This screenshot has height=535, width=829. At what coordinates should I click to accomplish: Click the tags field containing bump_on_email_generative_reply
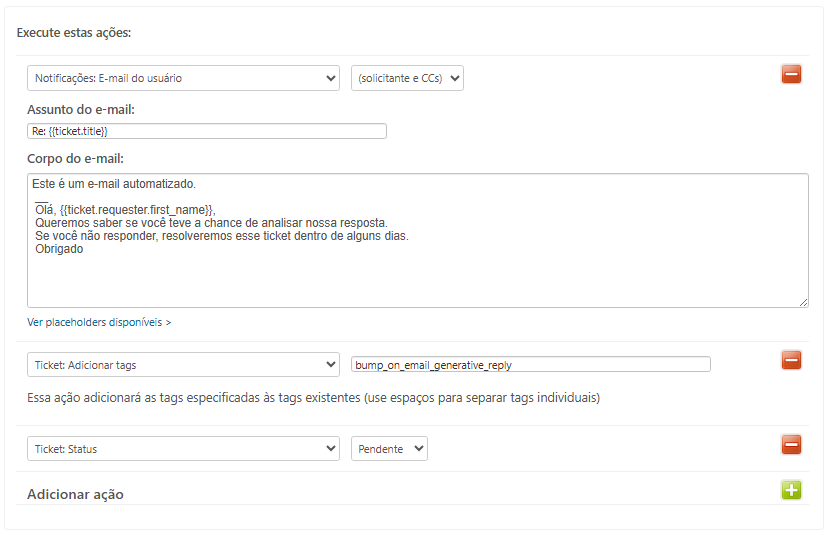tap(531, 365)
